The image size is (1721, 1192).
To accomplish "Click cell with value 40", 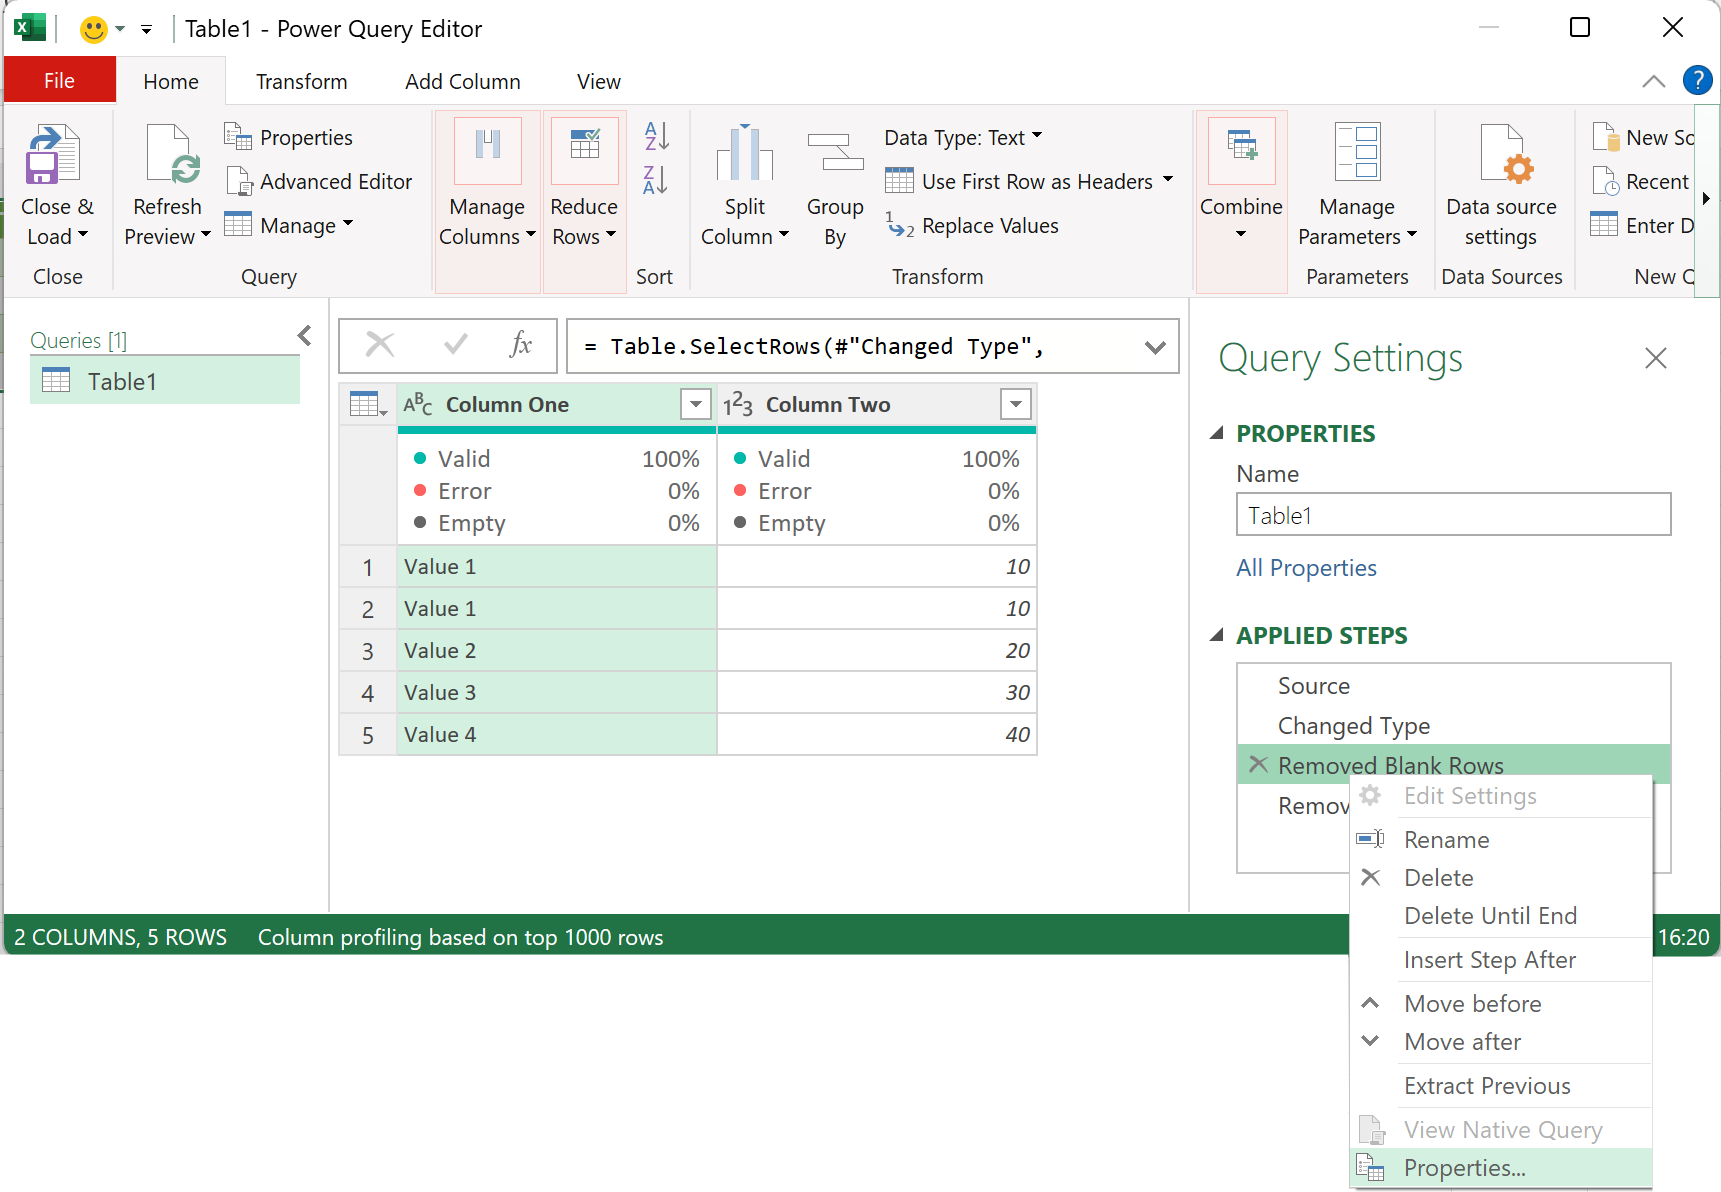I will point(877,735).
